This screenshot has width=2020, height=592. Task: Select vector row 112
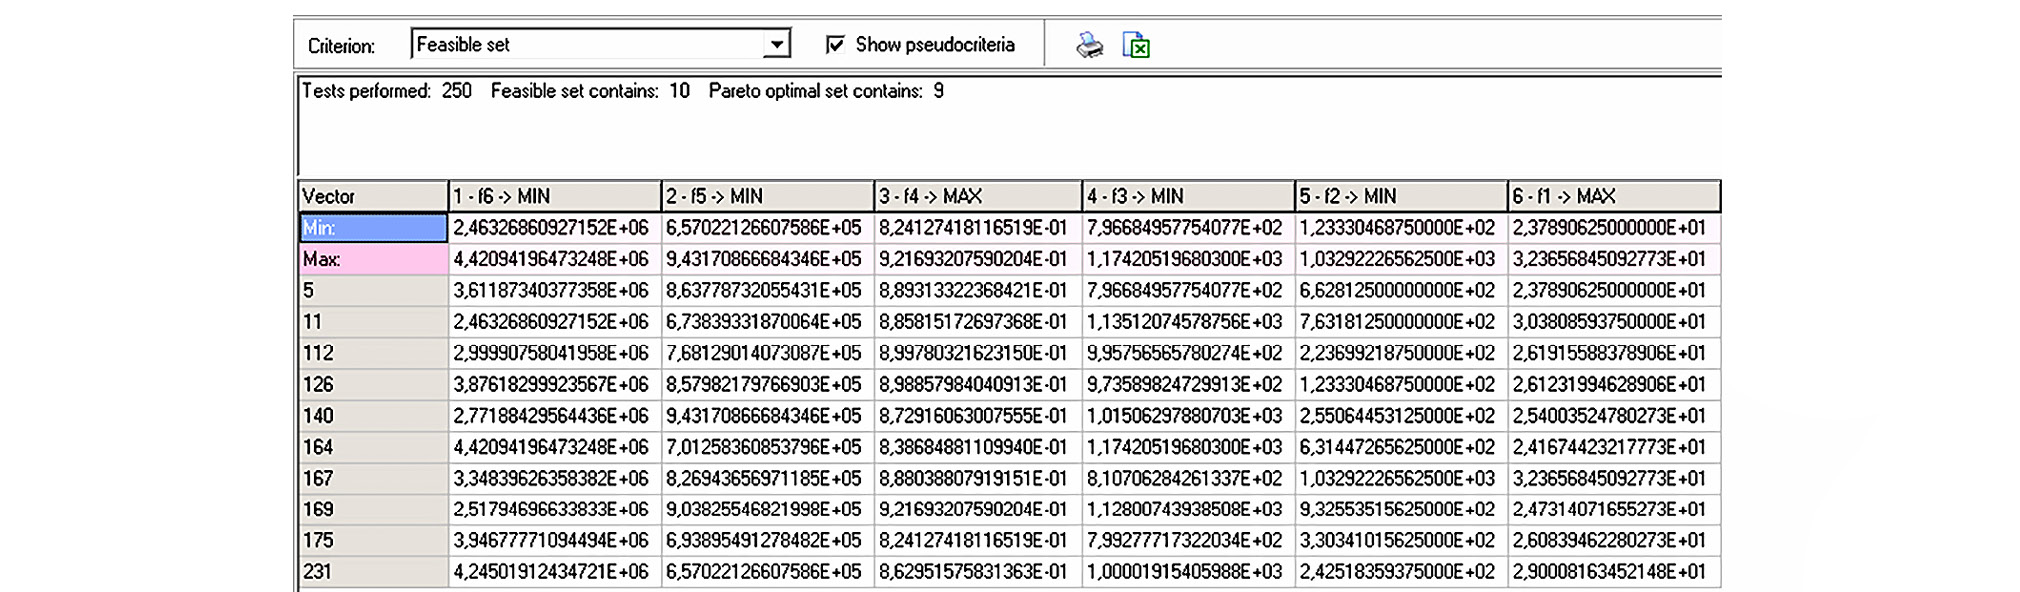pyautogui.click(x=372, y=353)
